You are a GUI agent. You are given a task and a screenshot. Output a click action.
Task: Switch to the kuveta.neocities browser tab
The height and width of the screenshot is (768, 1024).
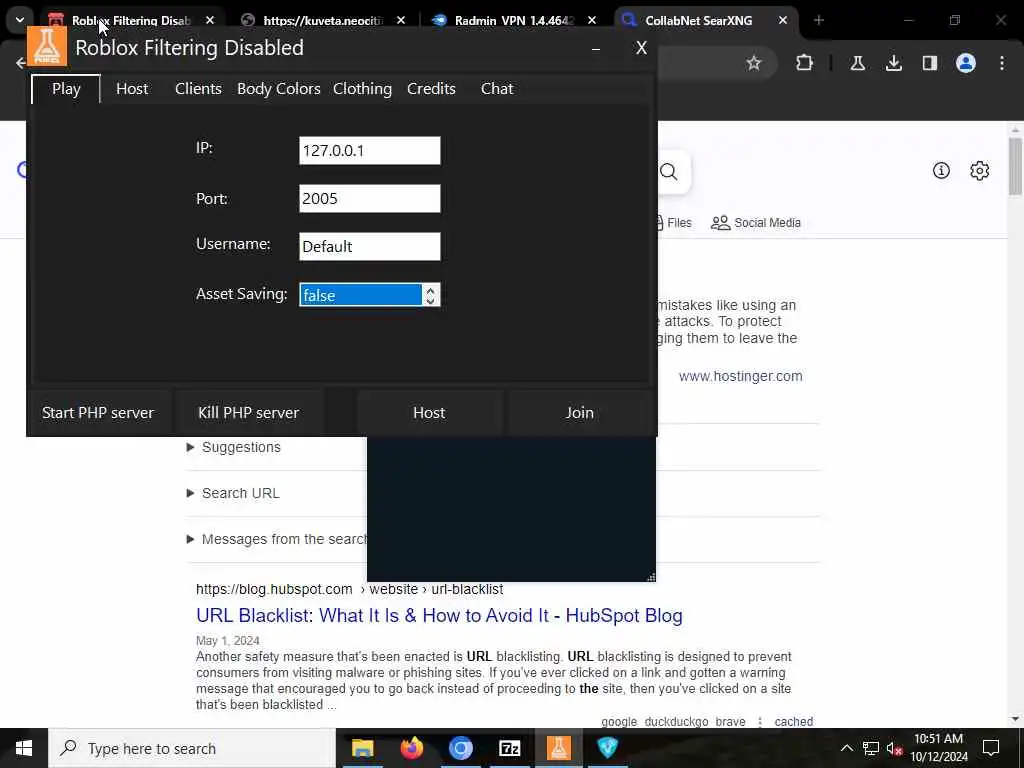(x=323, y=20)
